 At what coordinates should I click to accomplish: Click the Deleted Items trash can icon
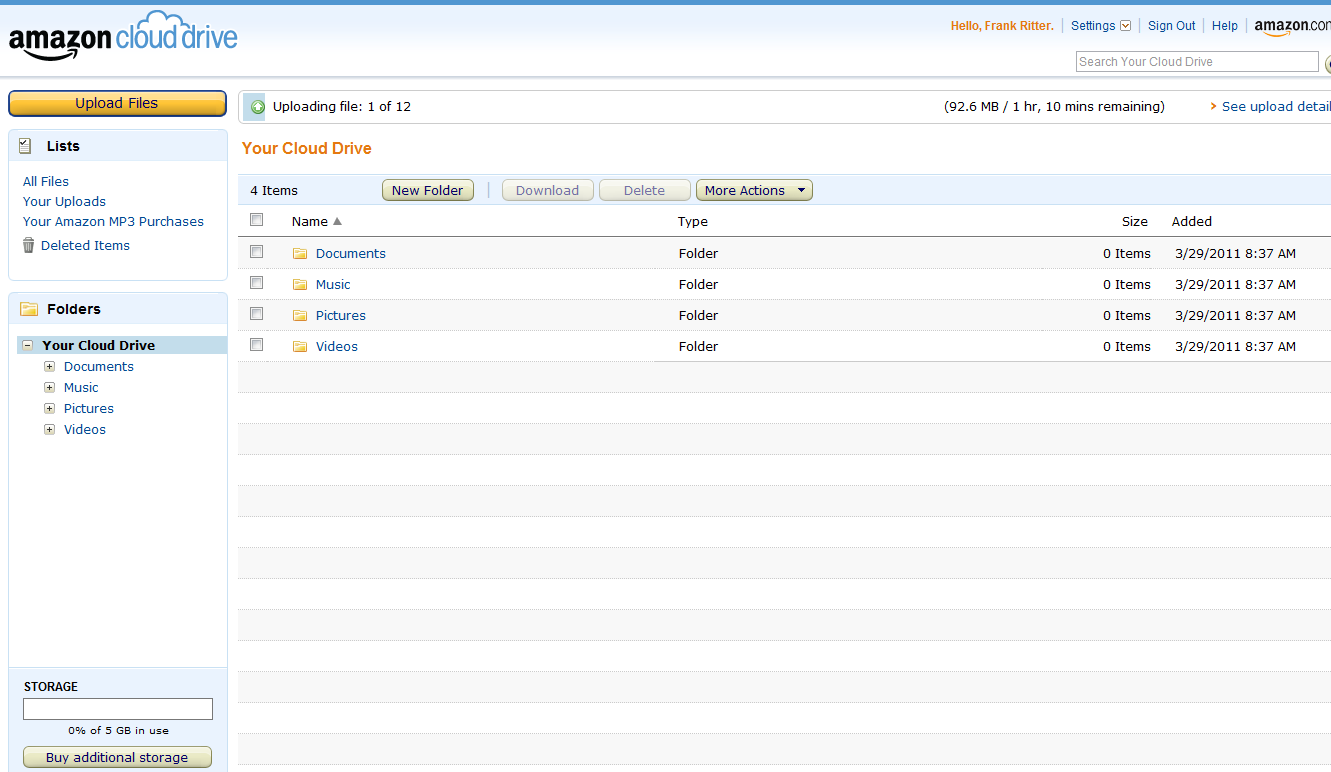click(29, 245)
